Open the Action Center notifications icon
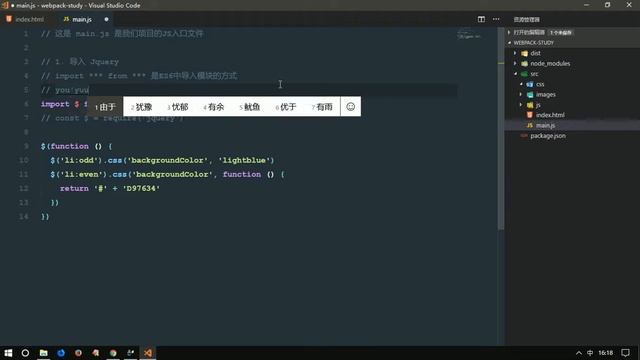The image size is (640, 360). click(626, 353)
